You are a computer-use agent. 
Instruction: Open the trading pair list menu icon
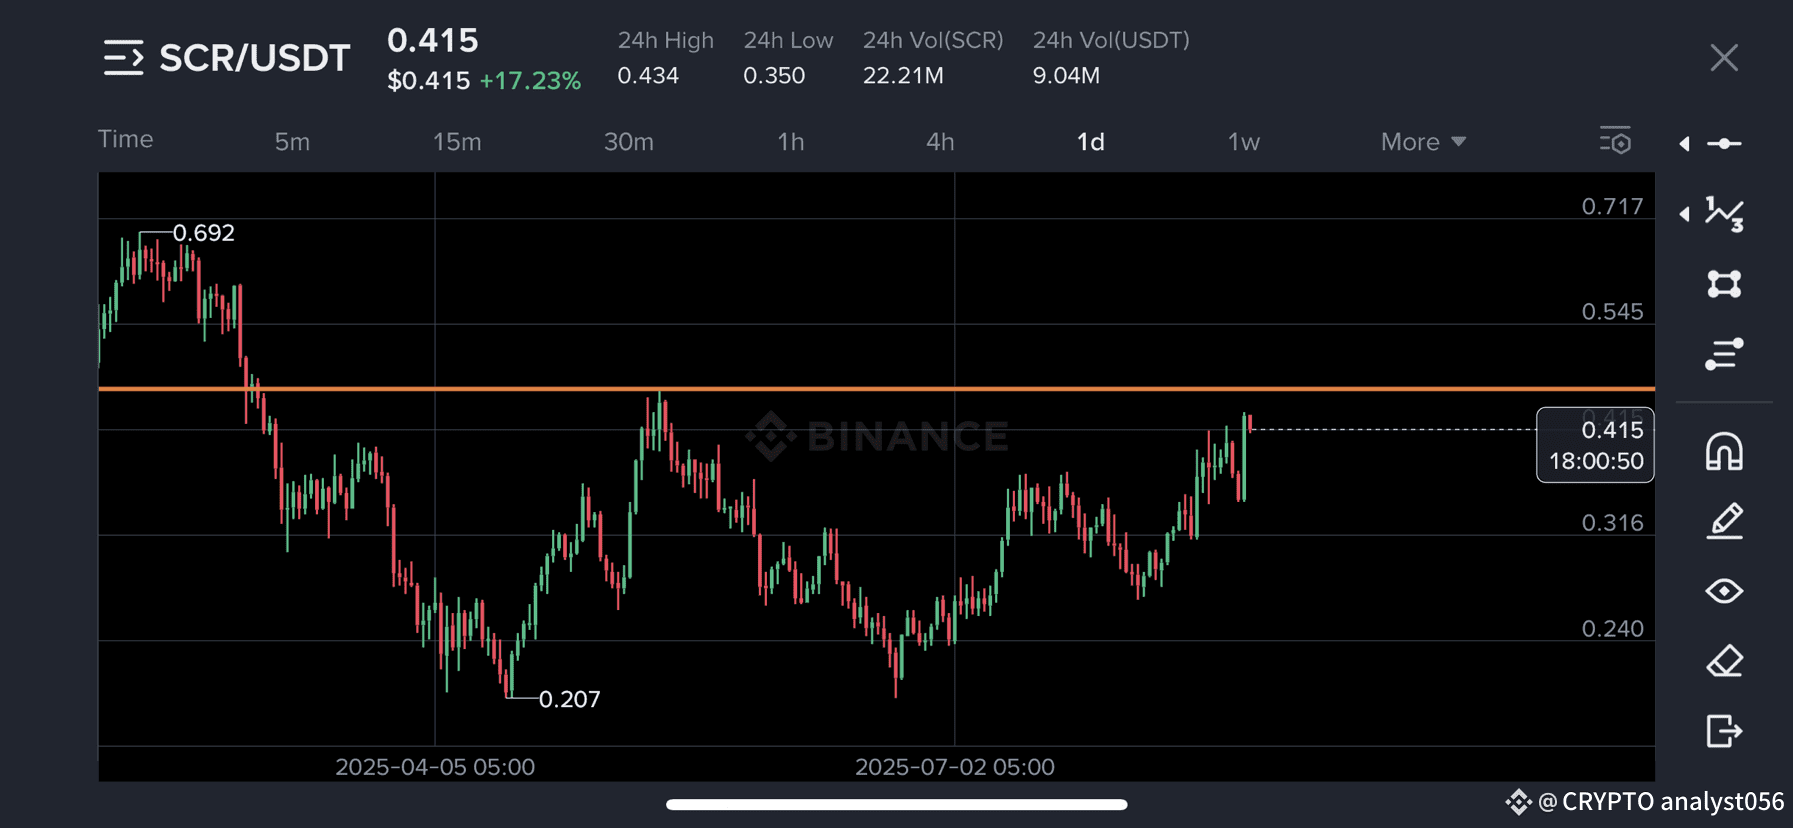click(x=123, y=58)
